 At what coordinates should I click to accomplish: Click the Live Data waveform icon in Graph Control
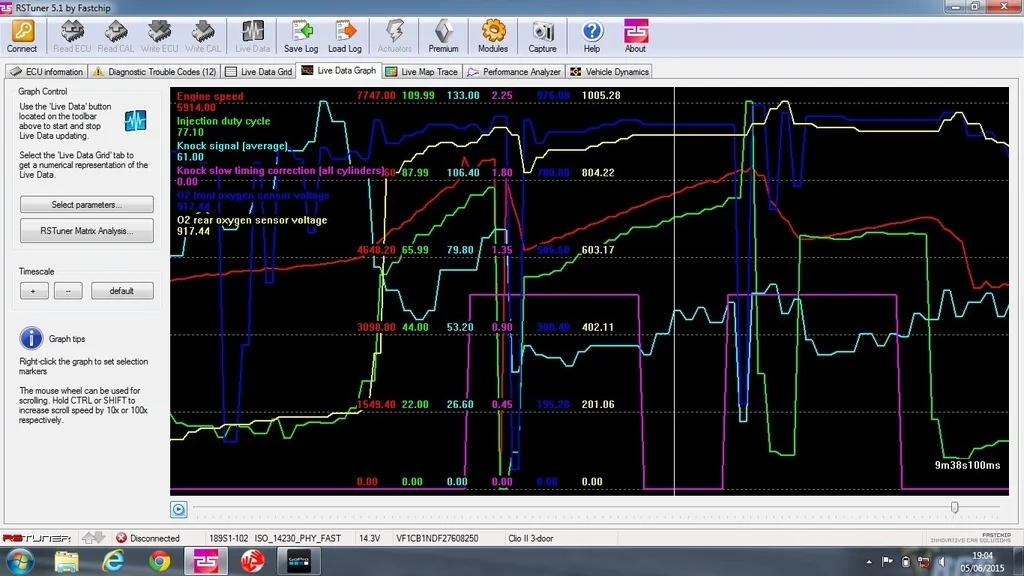(x=135, y=120)
